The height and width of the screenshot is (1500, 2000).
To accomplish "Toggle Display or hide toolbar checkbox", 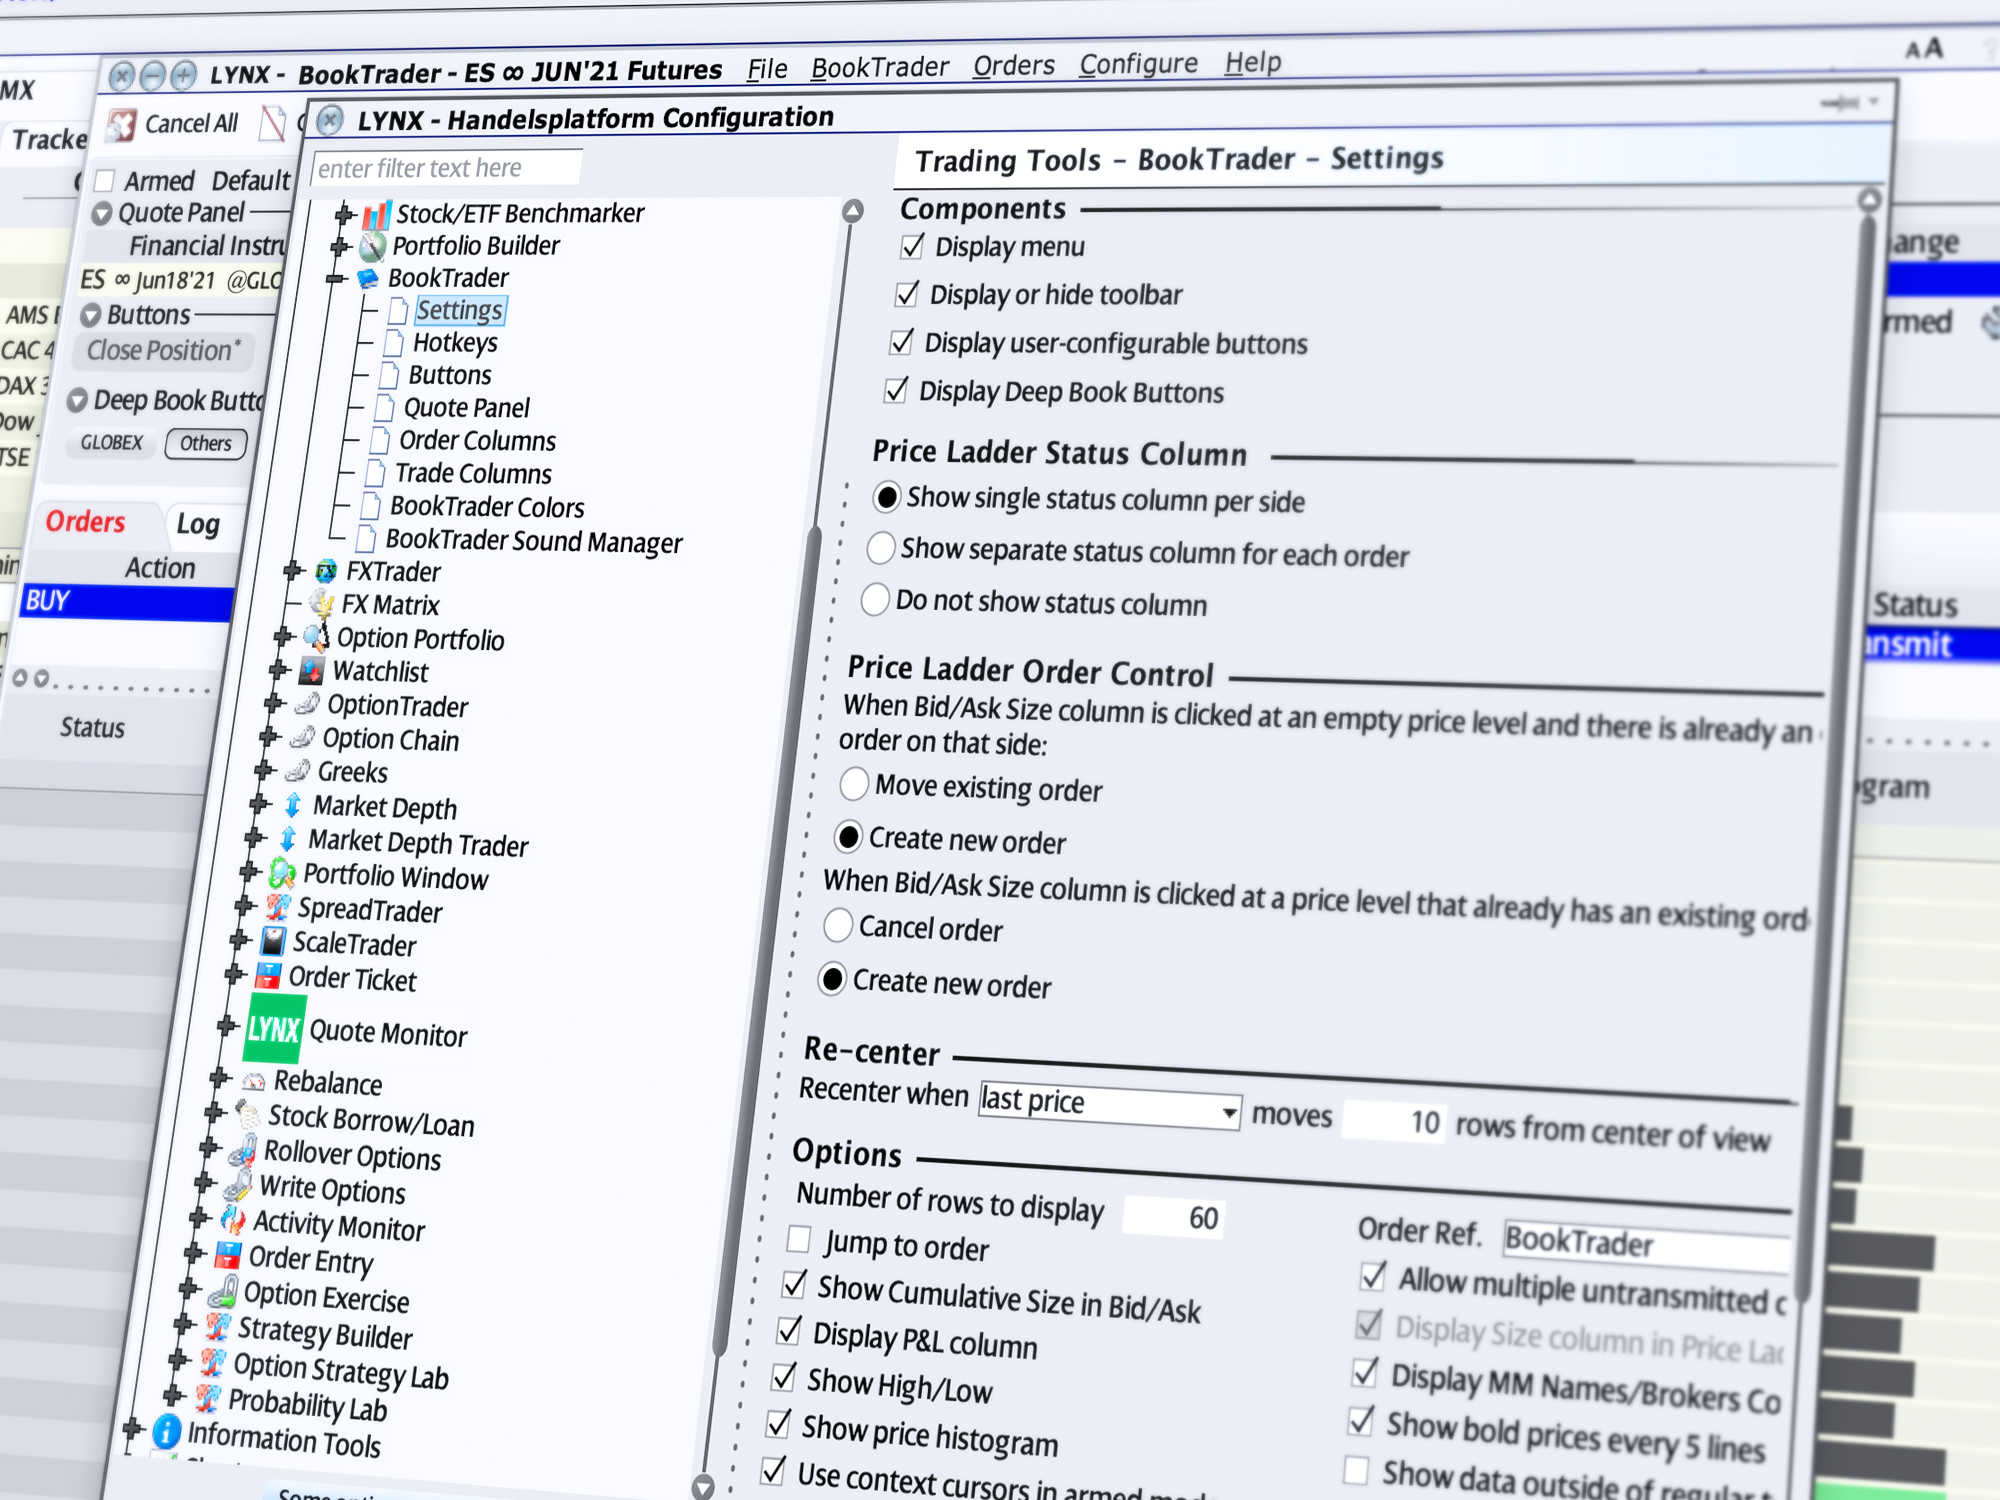I will pos(907,294).
